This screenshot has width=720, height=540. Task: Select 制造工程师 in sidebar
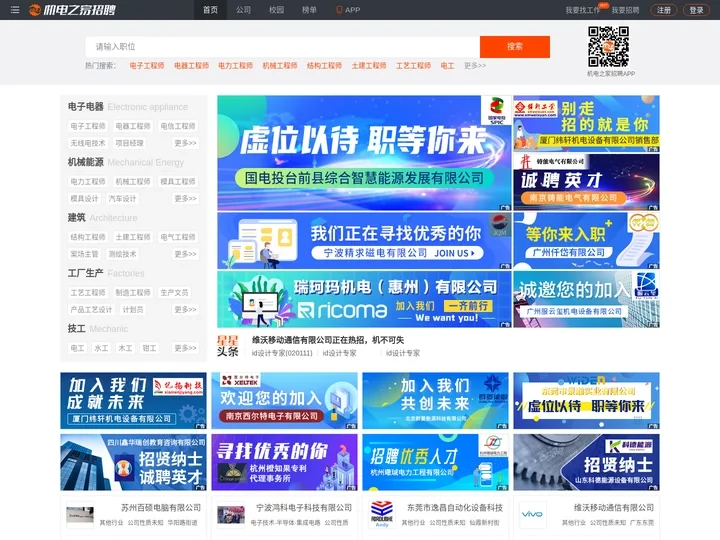133,292
